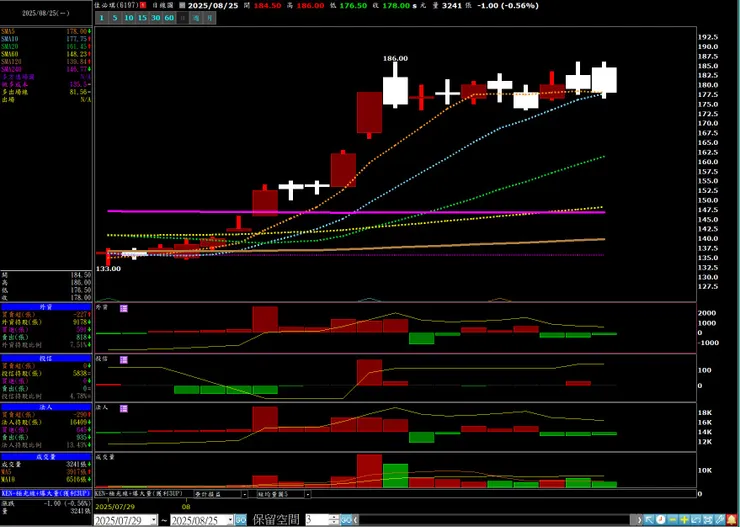Select the blue 法人 panel header

pyautogui.click(x=46, y=407)
